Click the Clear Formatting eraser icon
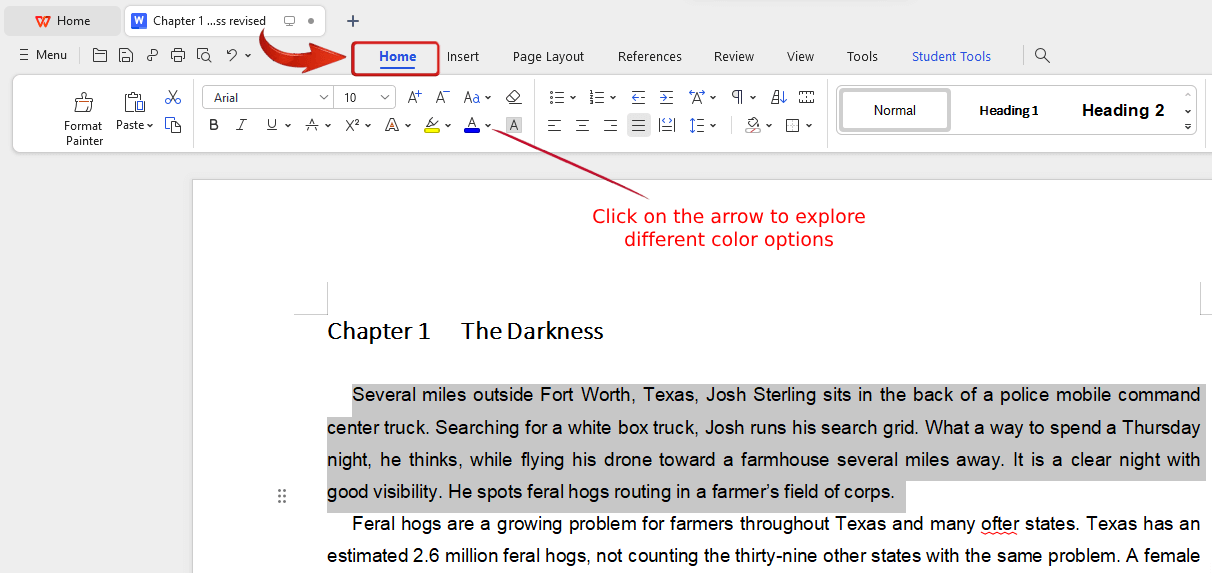Screen dimensions: 1212x573 click(514, 97)
